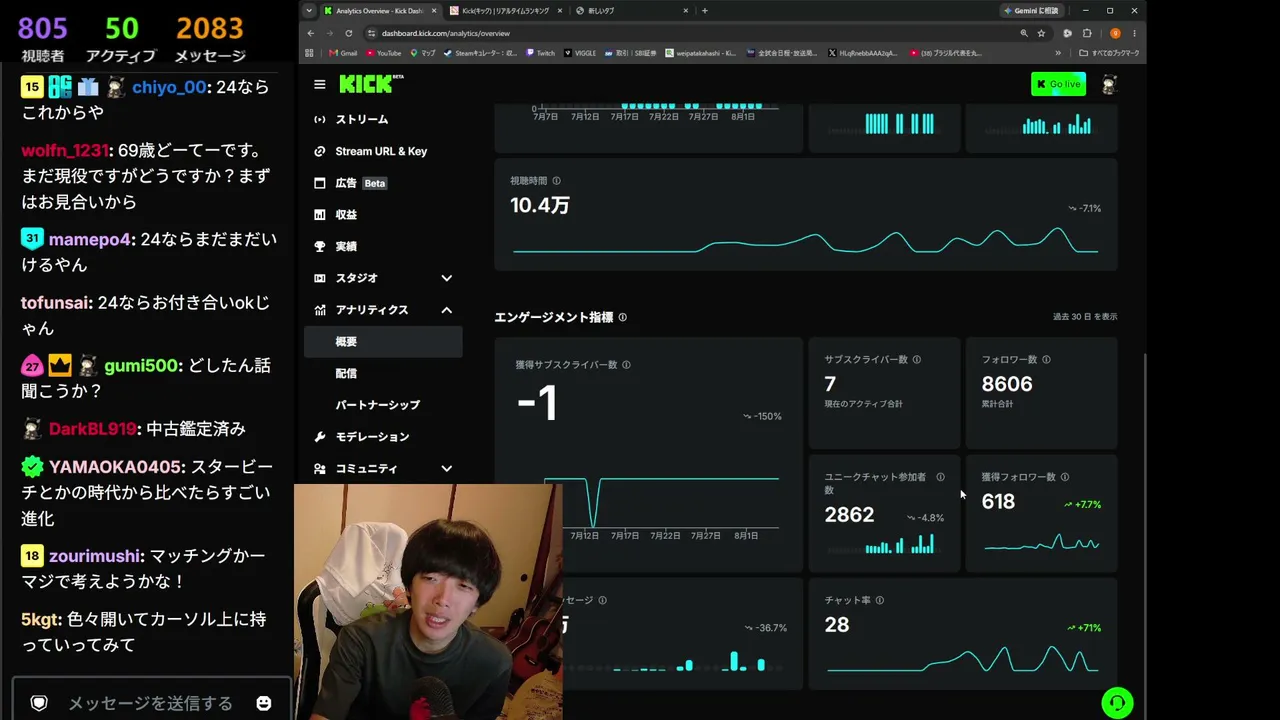
Task: Open the VIGGLE bookmark
Action: tap(582, 53)
